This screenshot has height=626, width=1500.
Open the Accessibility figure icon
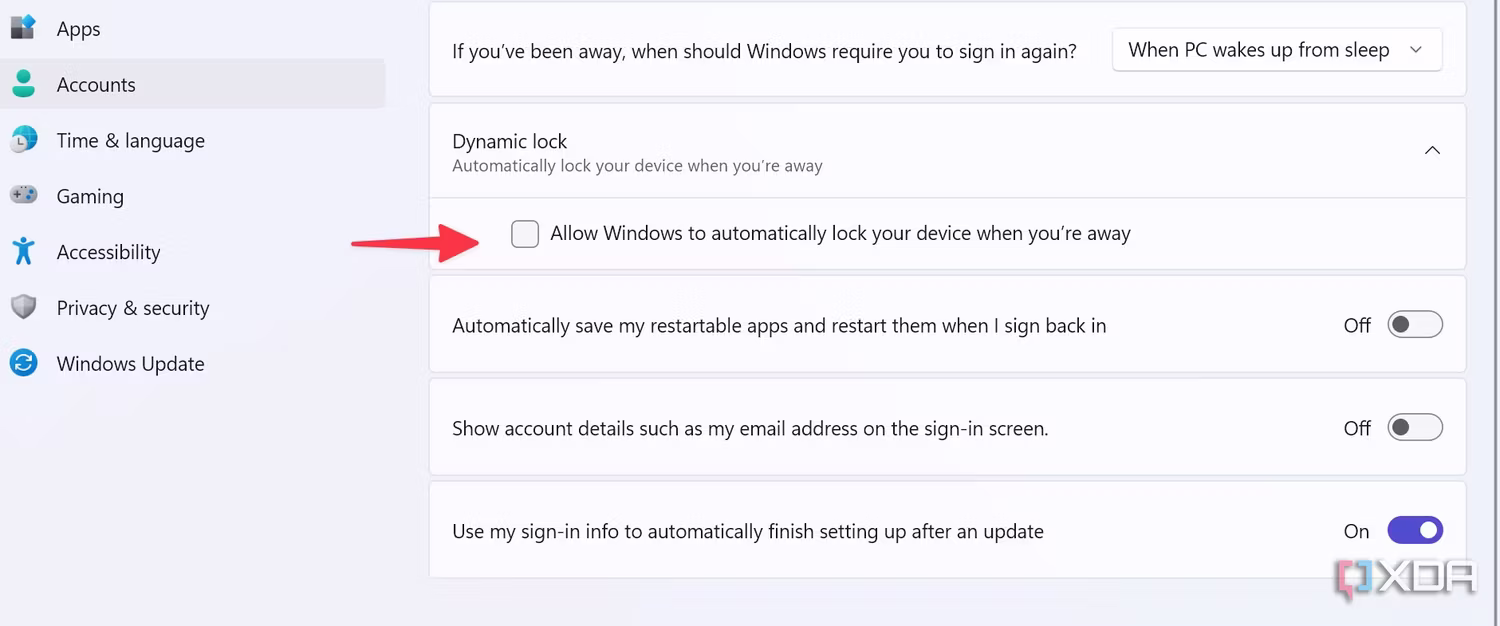click(x=23, y=251)
